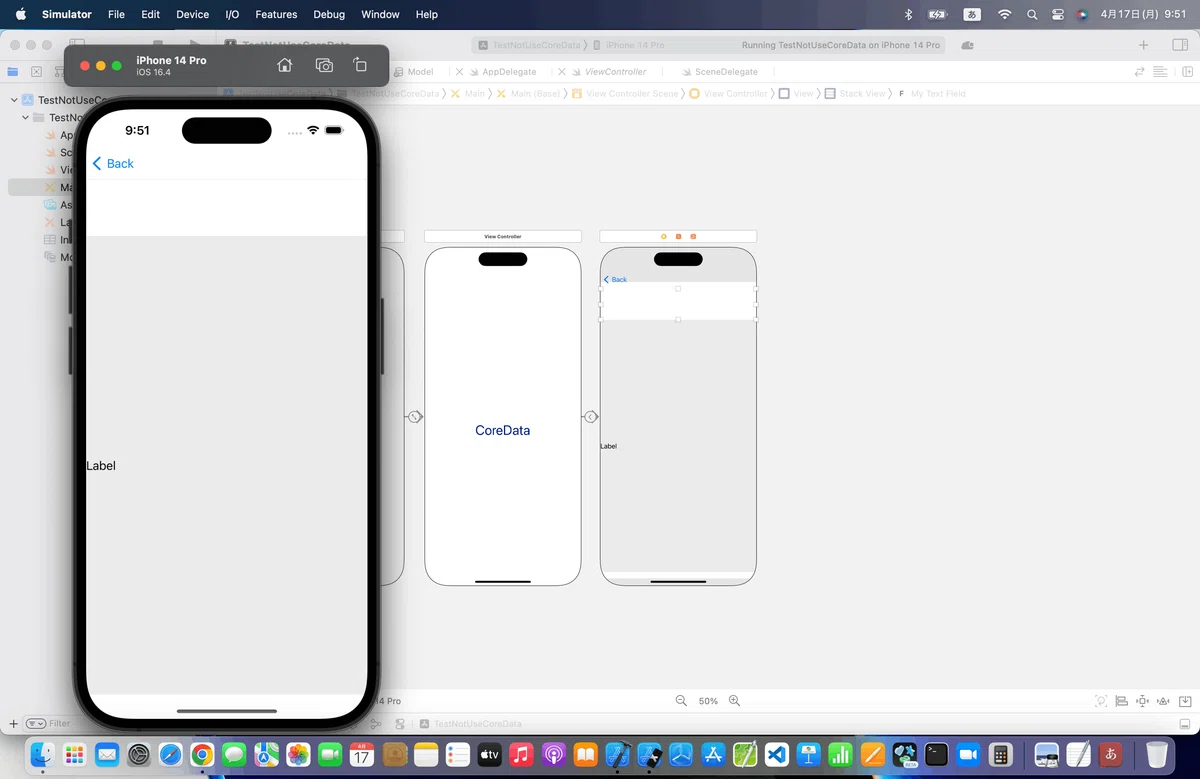Zoom in the storyboard canvas
This screenshot has height=779, width=1200.
(734, 701)
